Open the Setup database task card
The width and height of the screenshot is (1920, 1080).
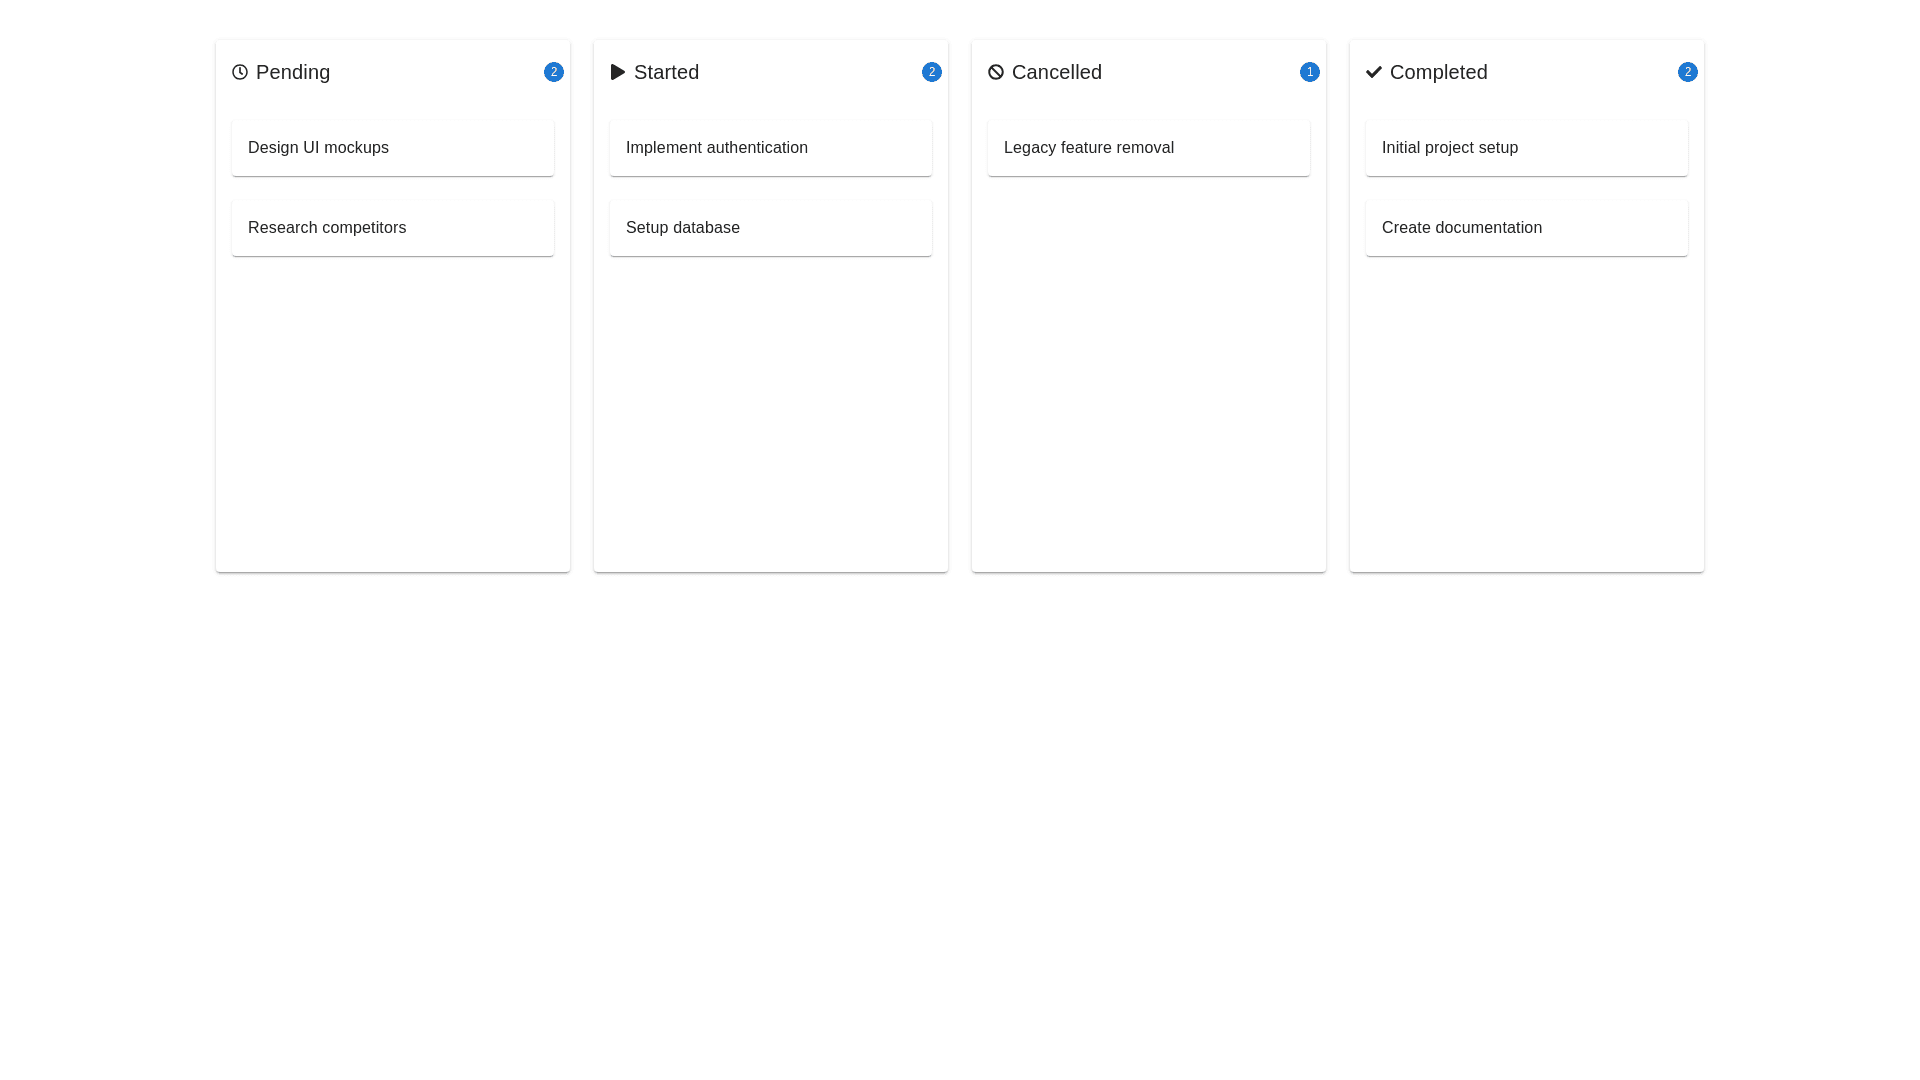click(770, 228)
